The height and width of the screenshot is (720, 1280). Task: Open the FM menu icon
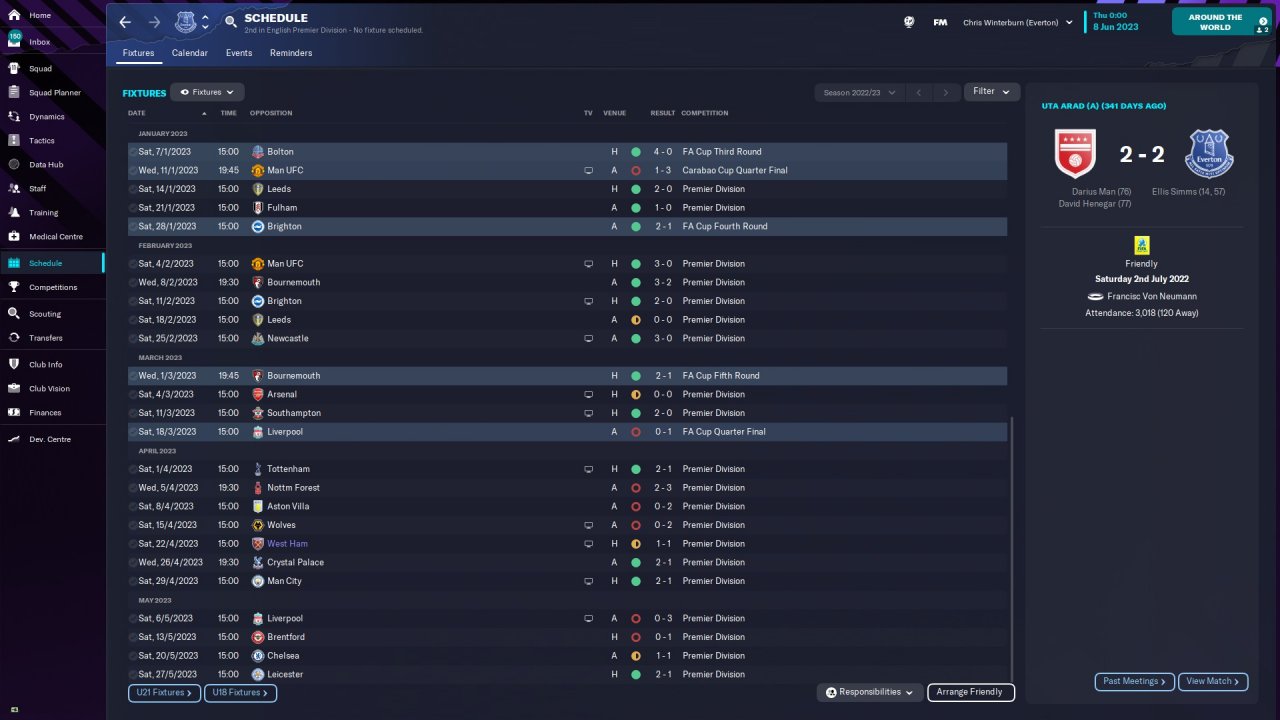940,22
